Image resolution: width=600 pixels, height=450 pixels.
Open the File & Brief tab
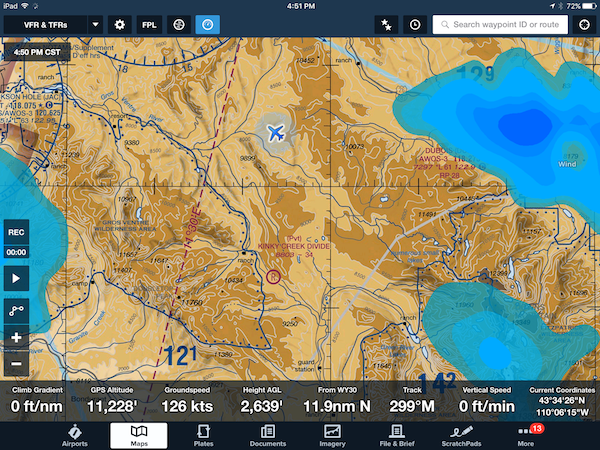pos(397,436)
